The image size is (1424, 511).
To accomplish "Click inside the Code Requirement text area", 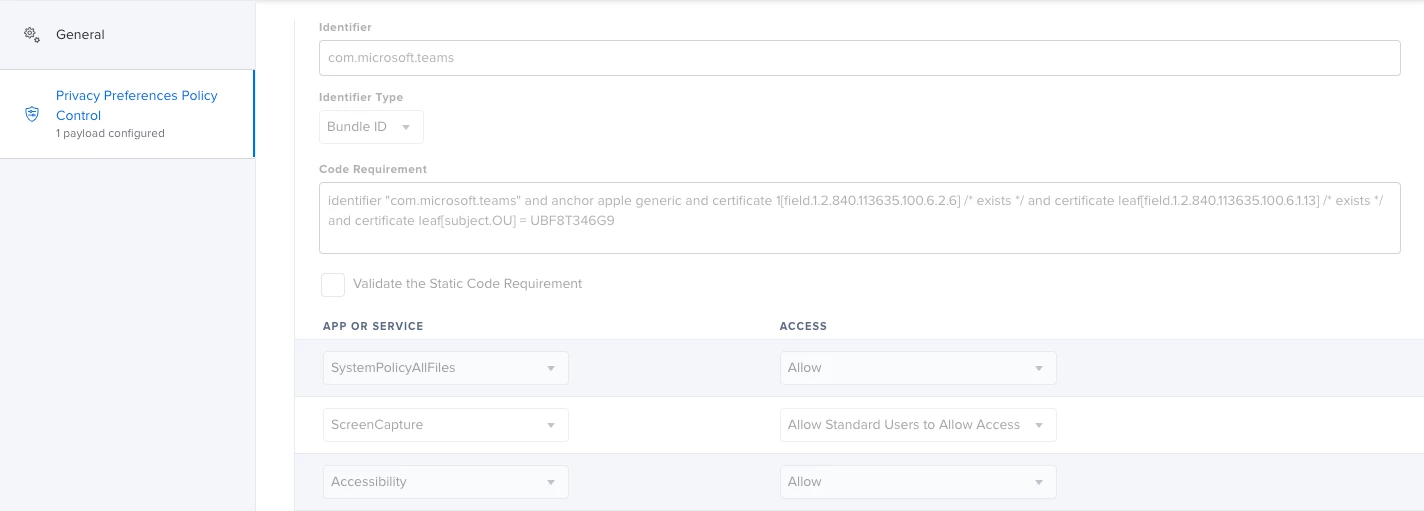I will tap(859, 218).
